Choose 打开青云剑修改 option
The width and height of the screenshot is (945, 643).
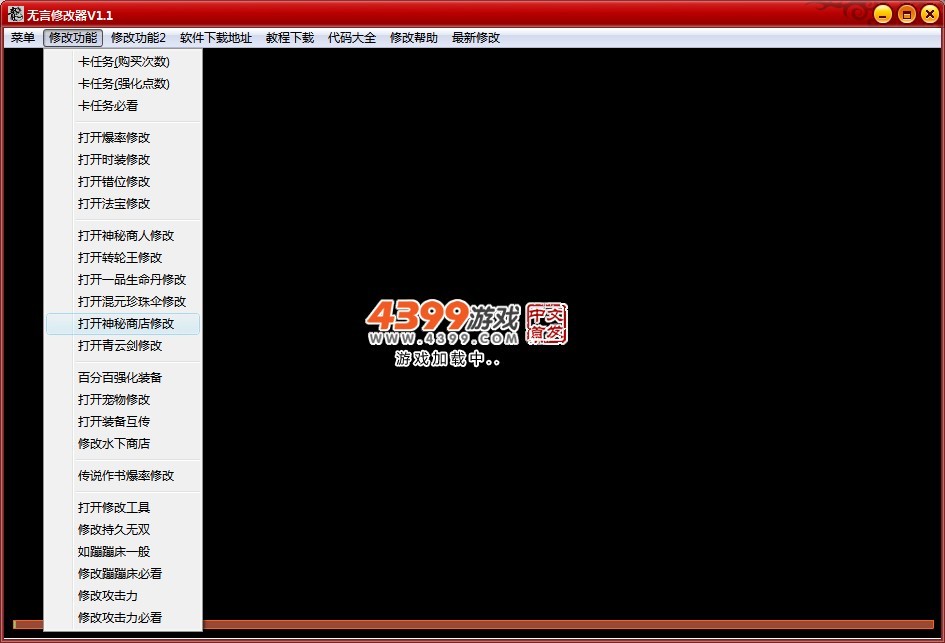click(x=123, y=346)
